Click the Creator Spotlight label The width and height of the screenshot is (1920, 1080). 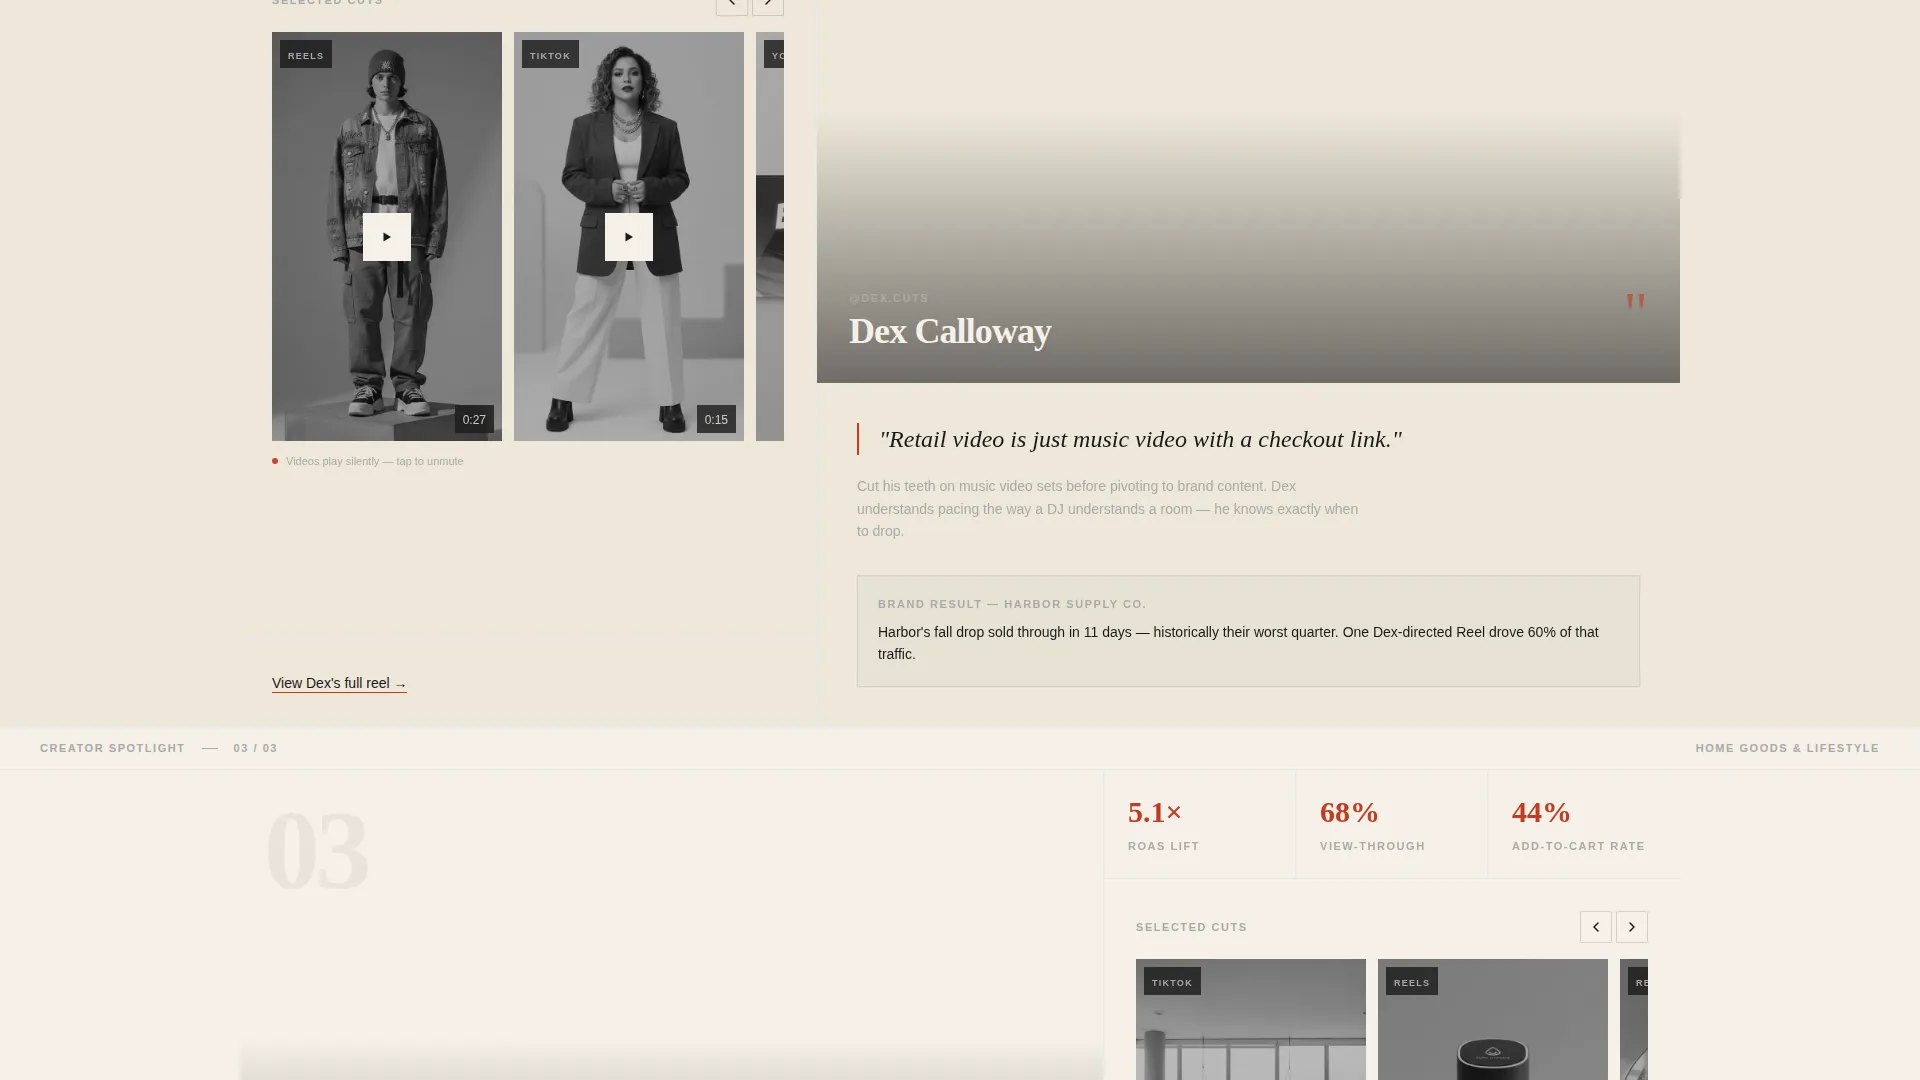coord(112,748)
